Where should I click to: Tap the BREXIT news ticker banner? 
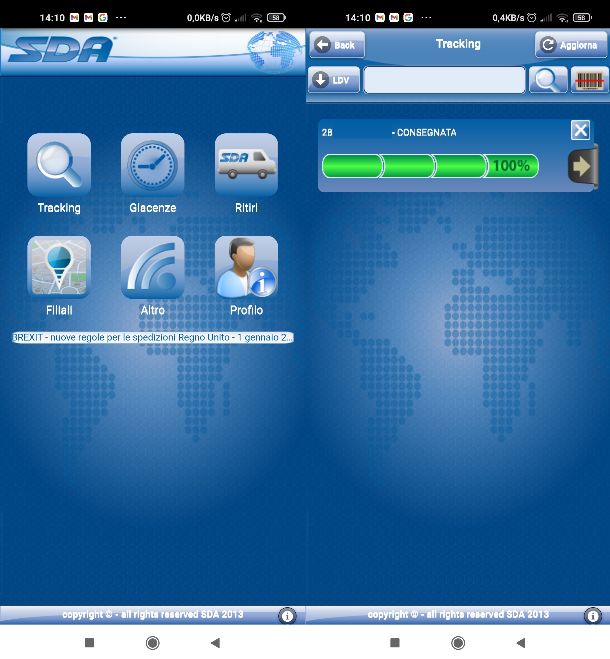coord(153,337)
